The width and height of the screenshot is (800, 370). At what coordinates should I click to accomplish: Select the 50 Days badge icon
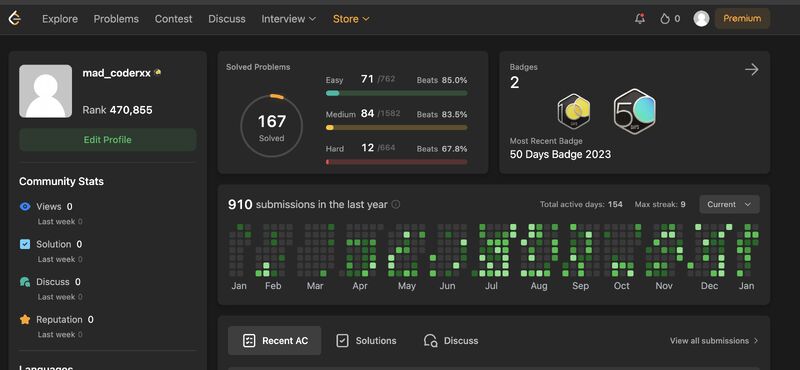point(635,112)
